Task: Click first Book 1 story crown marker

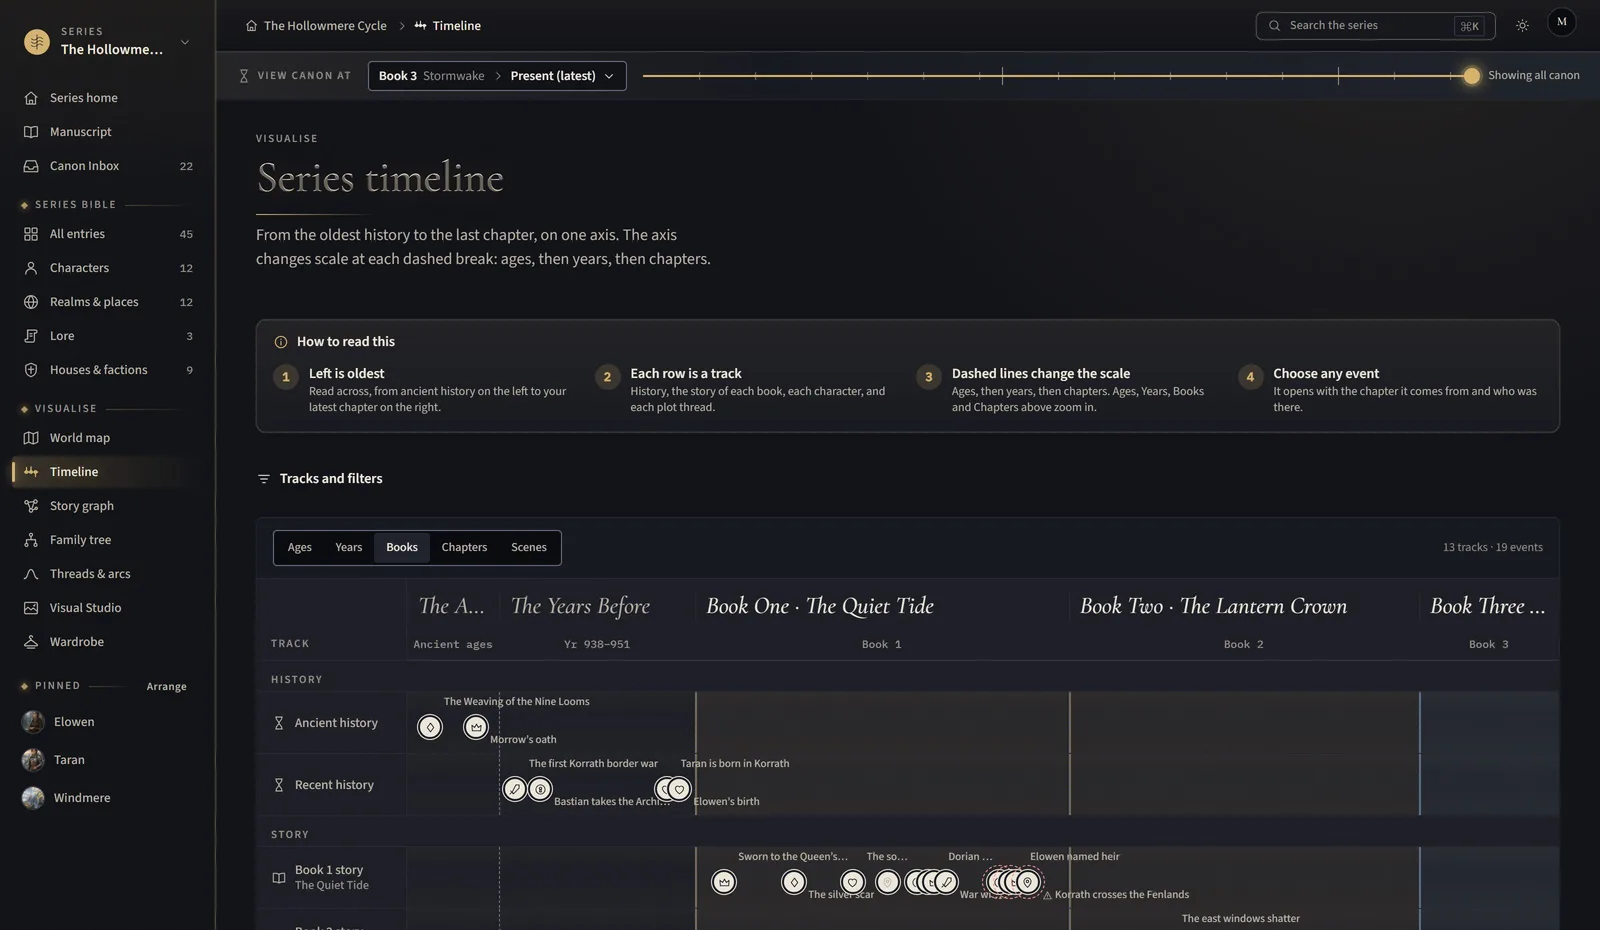Action: [724, 882]
